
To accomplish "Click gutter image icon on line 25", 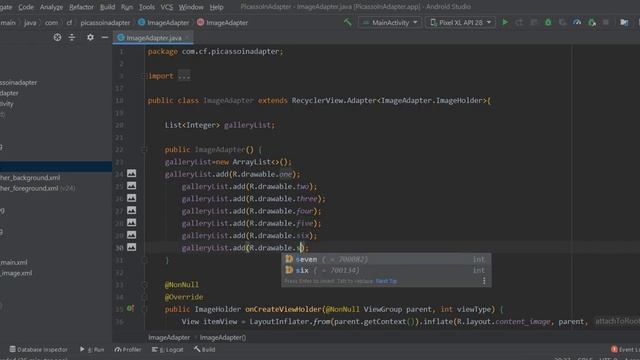I will (x=131, y=186).
